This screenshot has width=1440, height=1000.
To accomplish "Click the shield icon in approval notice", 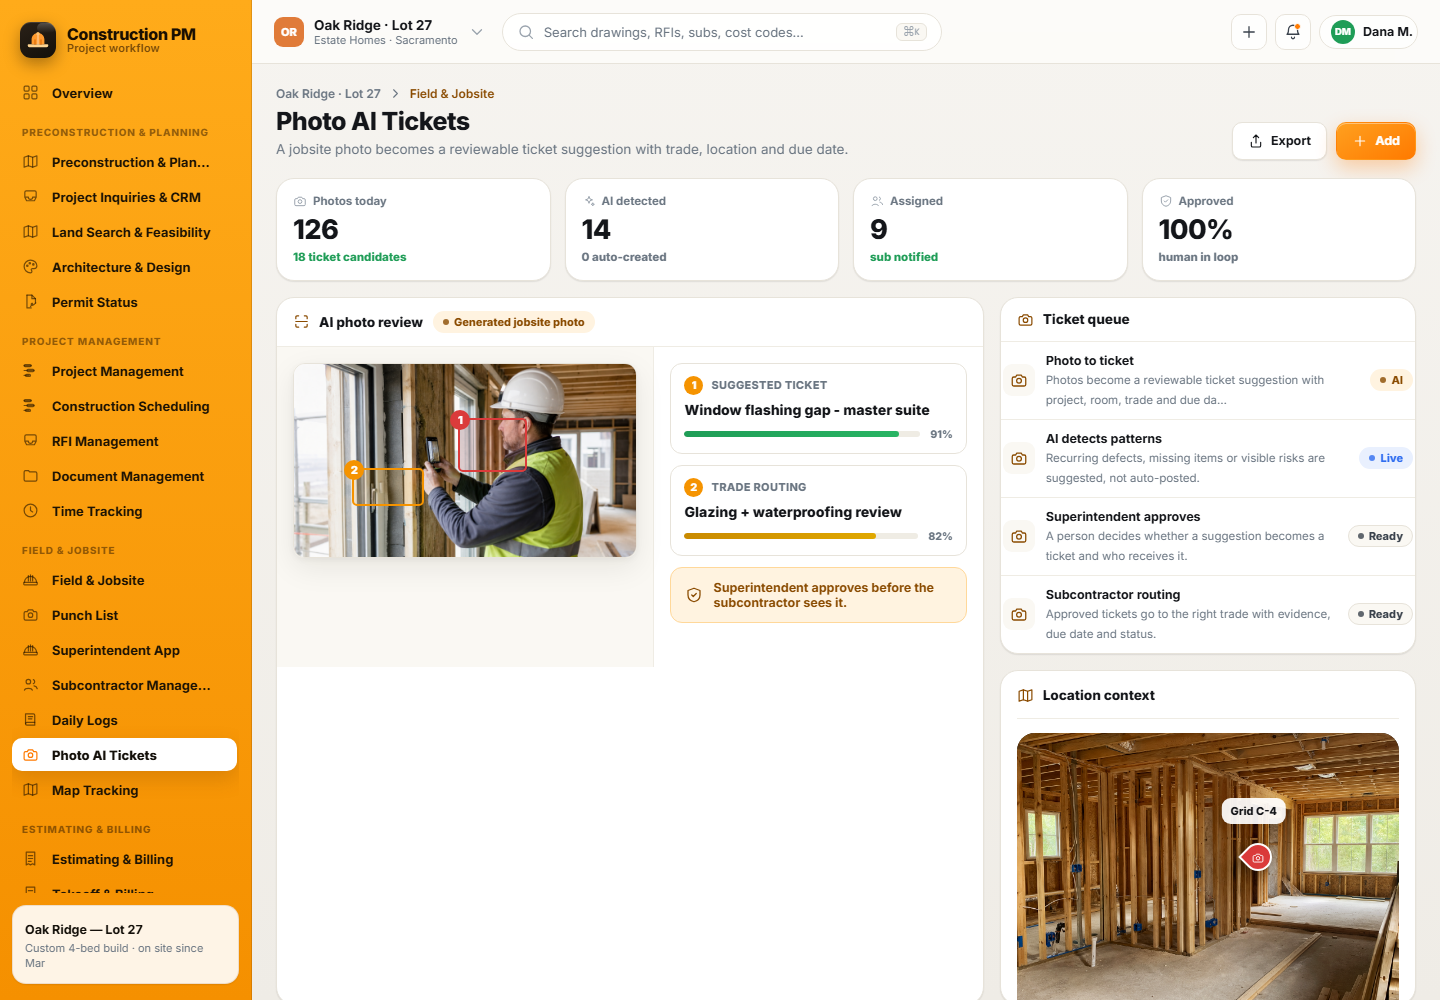I will 694,595.
